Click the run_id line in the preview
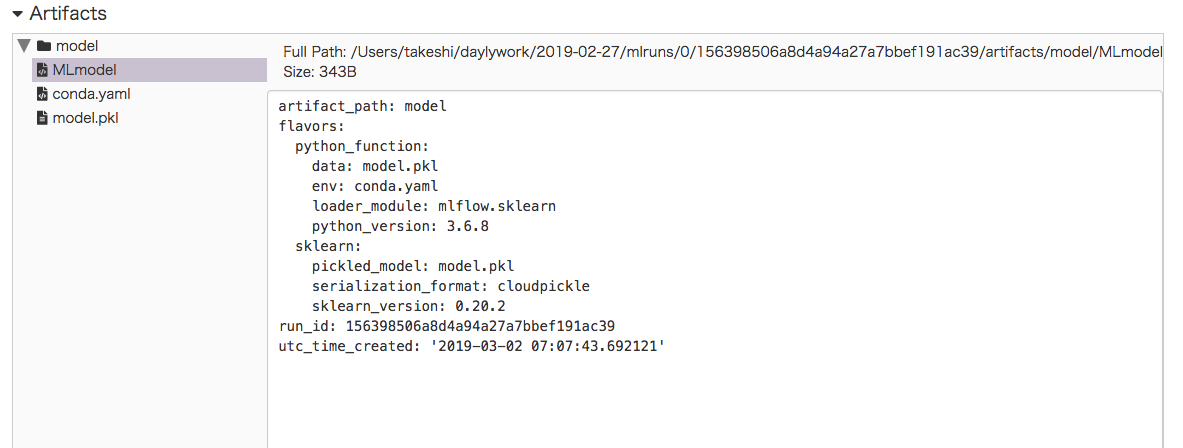 click(446, 326)
